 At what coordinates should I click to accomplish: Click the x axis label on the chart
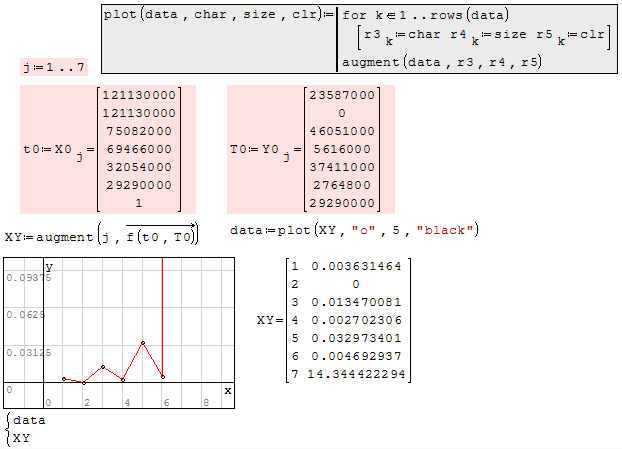tap(227, 390)
